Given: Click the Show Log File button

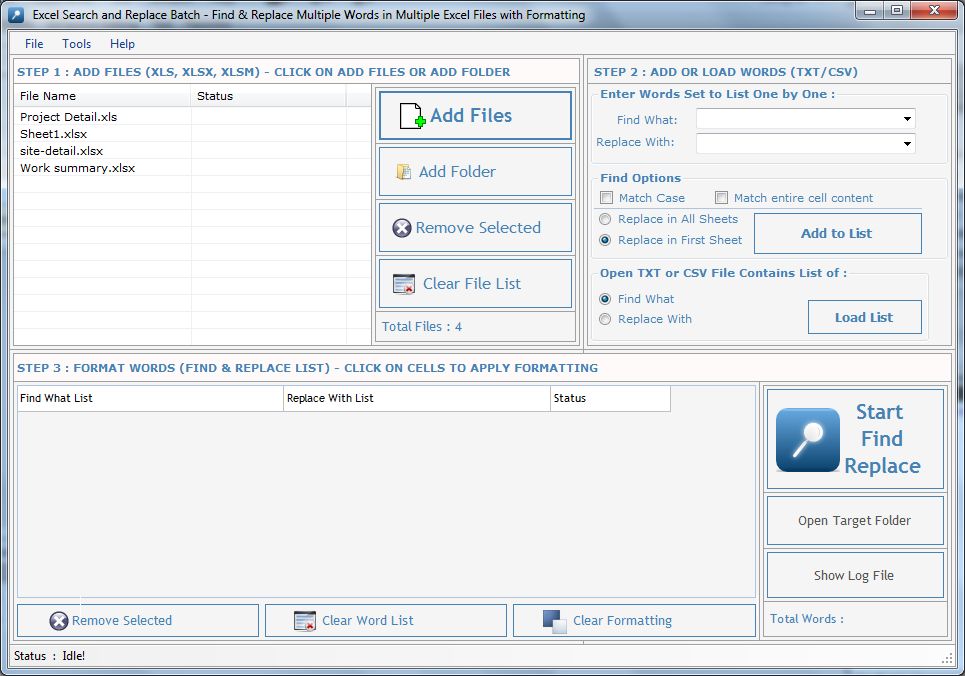Looking at the screenshot, I should click(x=855, y=575).
